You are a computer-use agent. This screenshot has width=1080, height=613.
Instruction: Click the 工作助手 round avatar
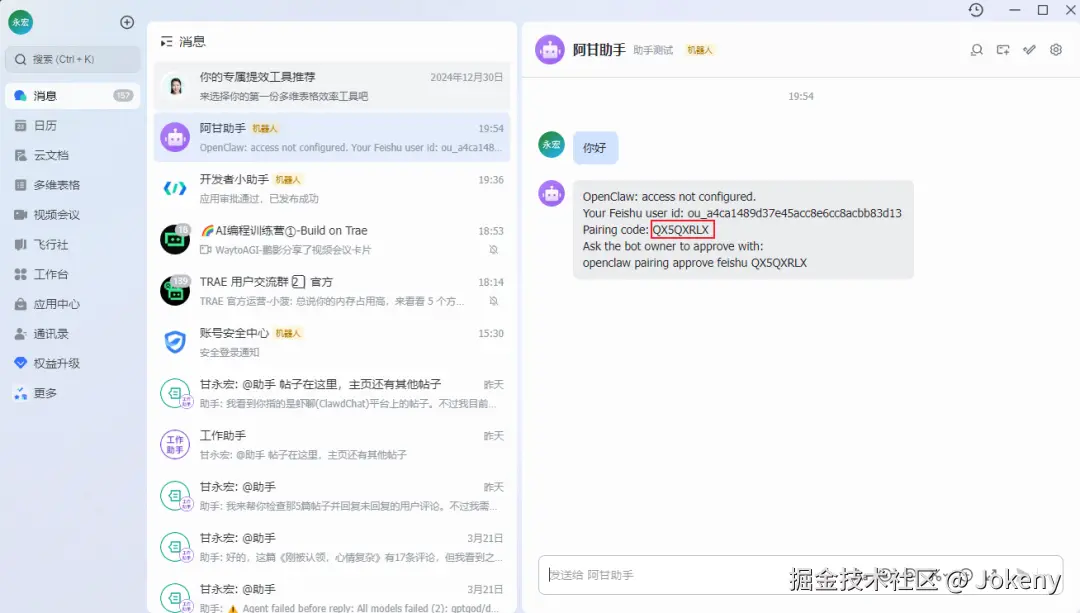pos(175,444)
